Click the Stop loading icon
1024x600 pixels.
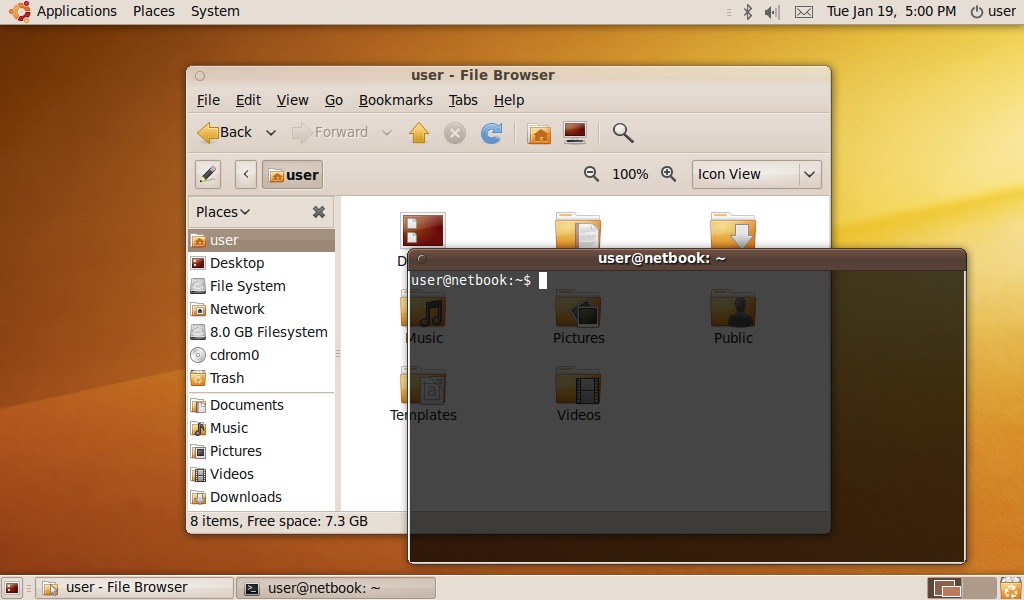(455, 133)
